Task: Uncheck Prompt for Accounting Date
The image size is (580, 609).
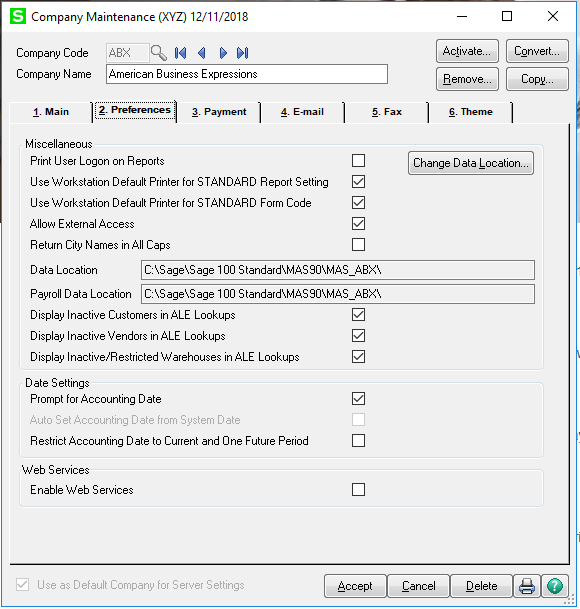Action: pyautogui.click(x=358, y=398)
